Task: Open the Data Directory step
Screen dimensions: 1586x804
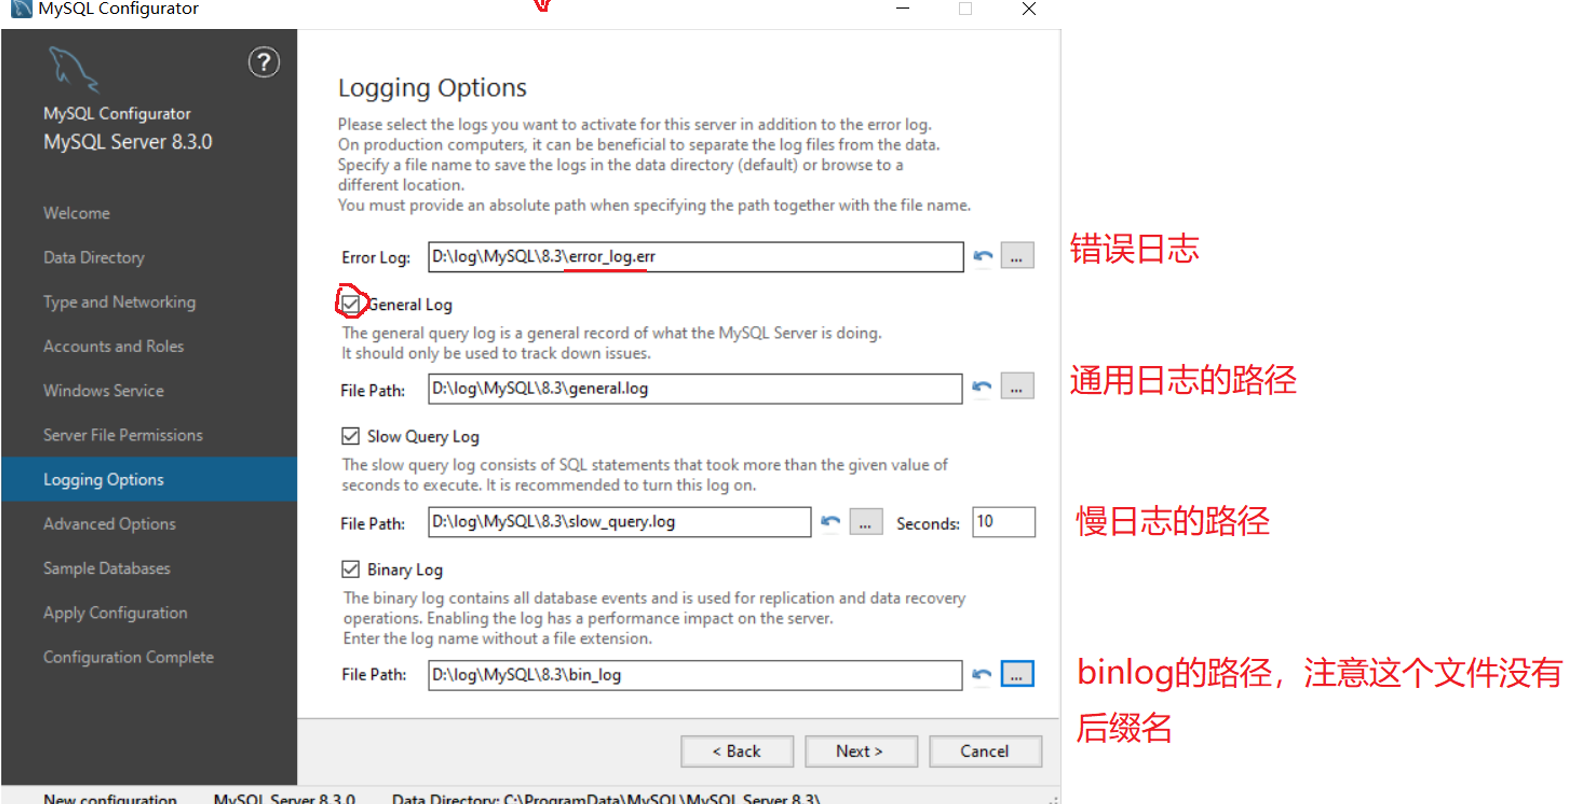Action: pos(94,257)
